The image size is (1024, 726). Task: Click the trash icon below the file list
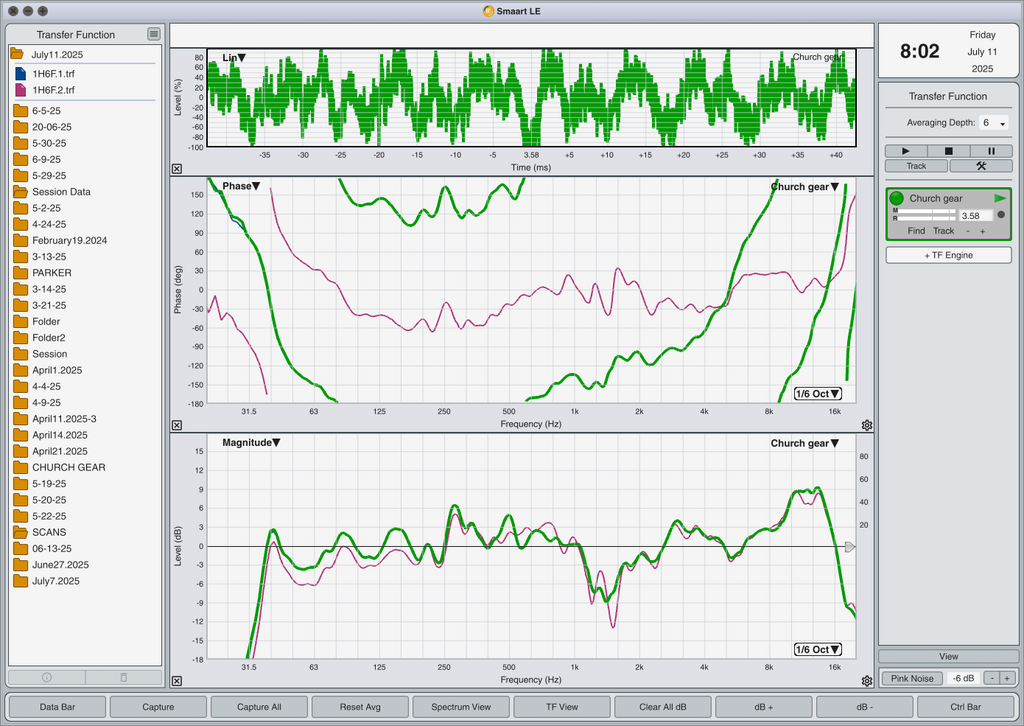(x=123, y=677)
